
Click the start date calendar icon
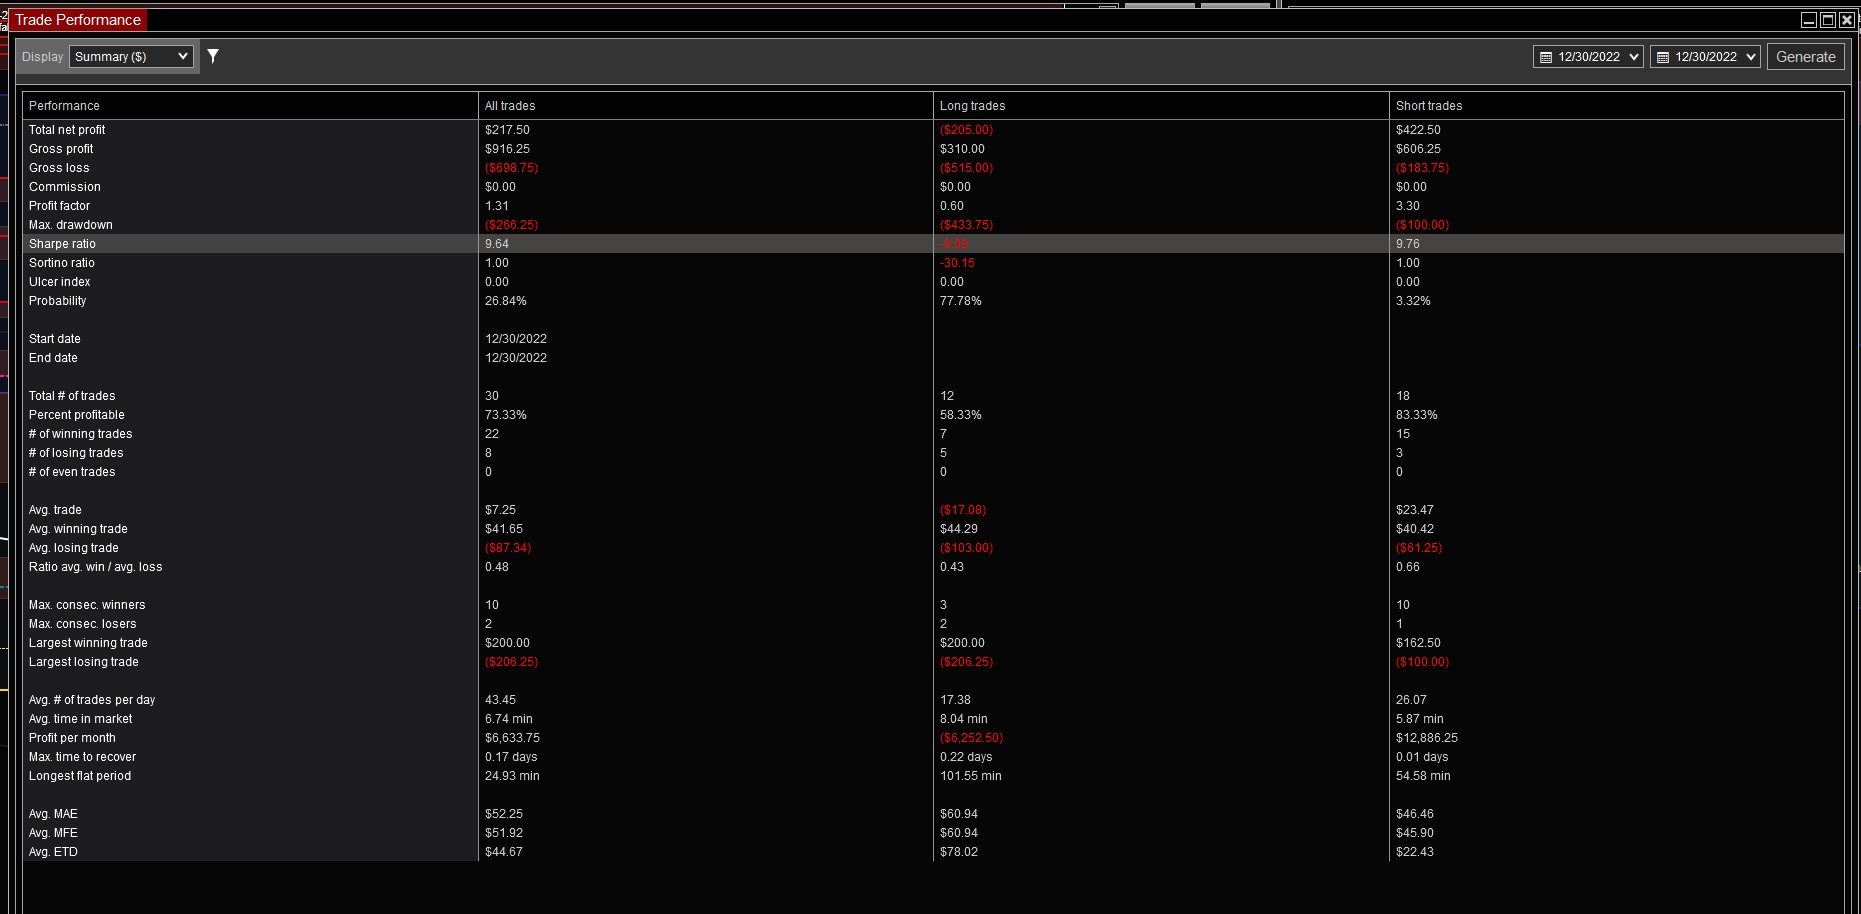click(x=1546, y=57)
